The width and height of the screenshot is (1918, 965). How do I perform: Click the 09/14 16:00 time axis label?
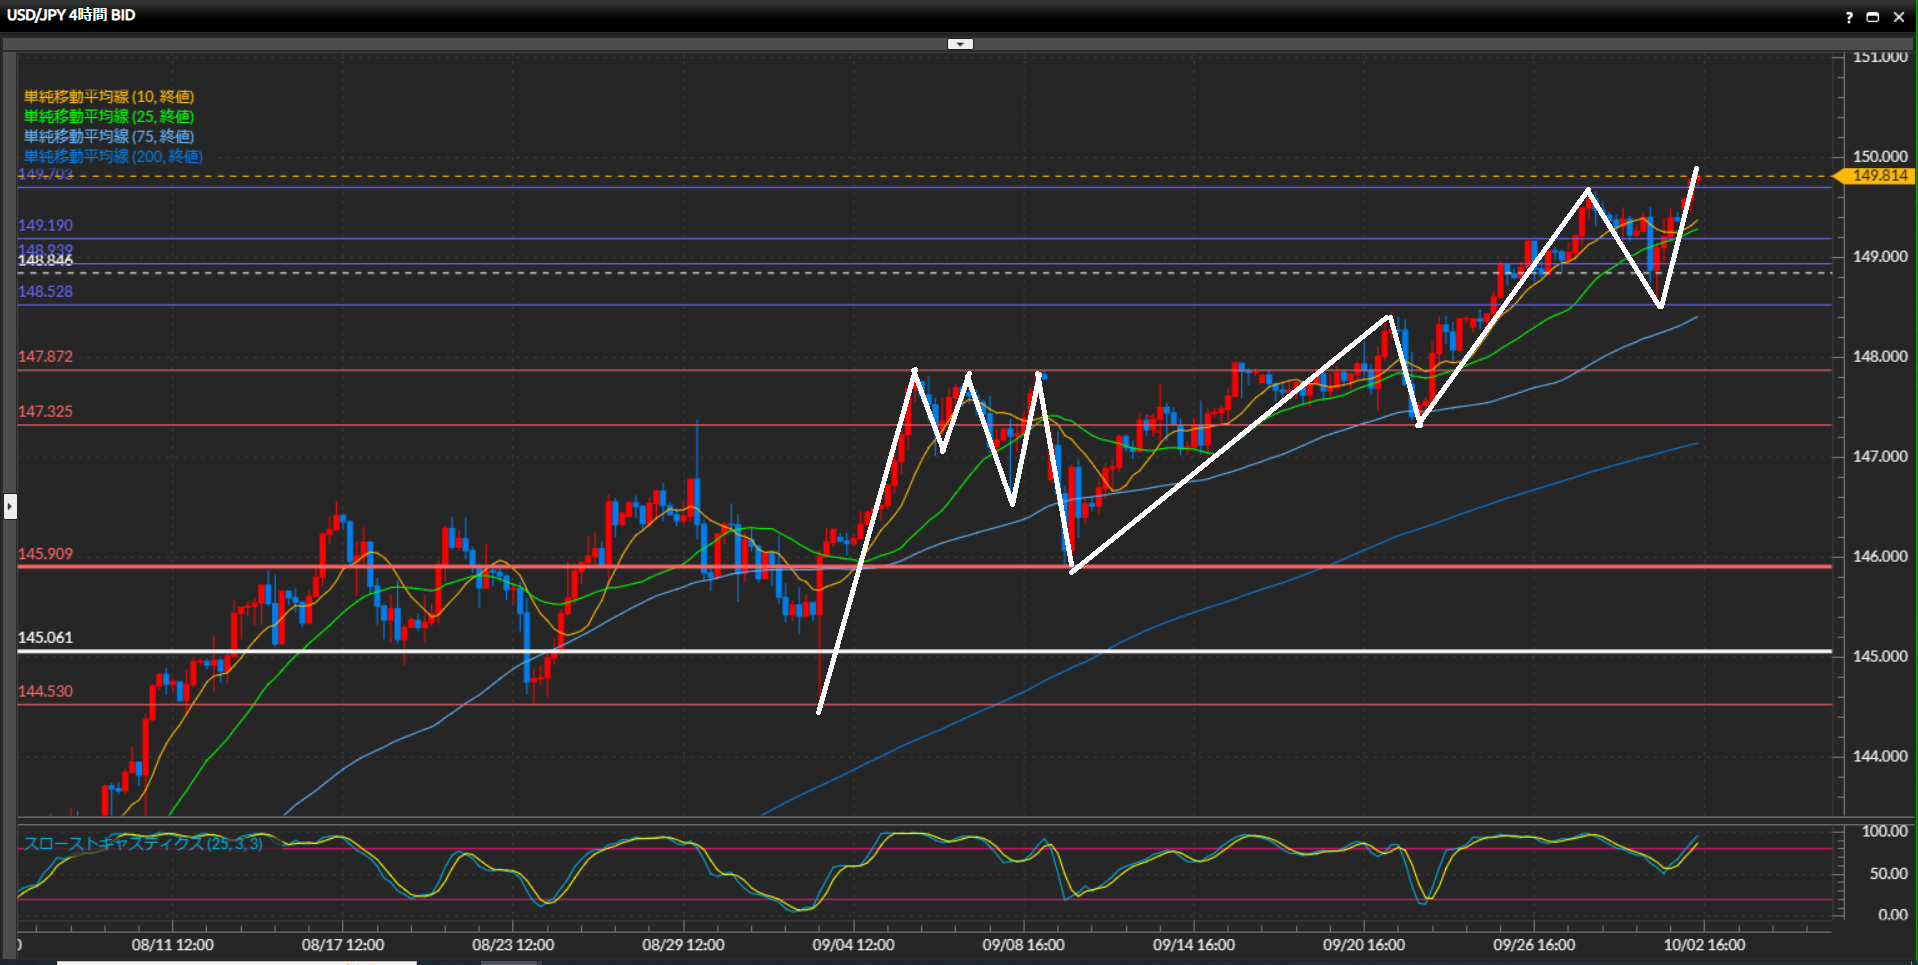coord(1193,945)
